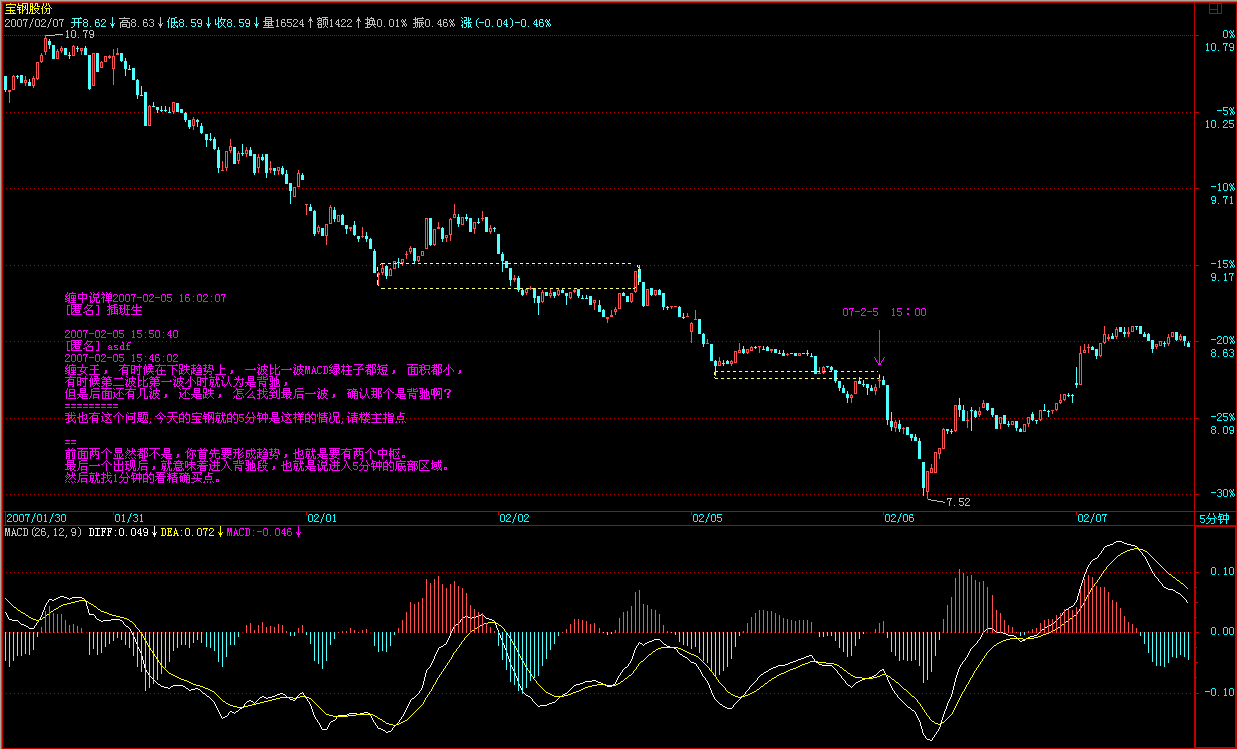Click the 10.79 high price annotation
Screen dimensions: 1237x749
[78, 35]
